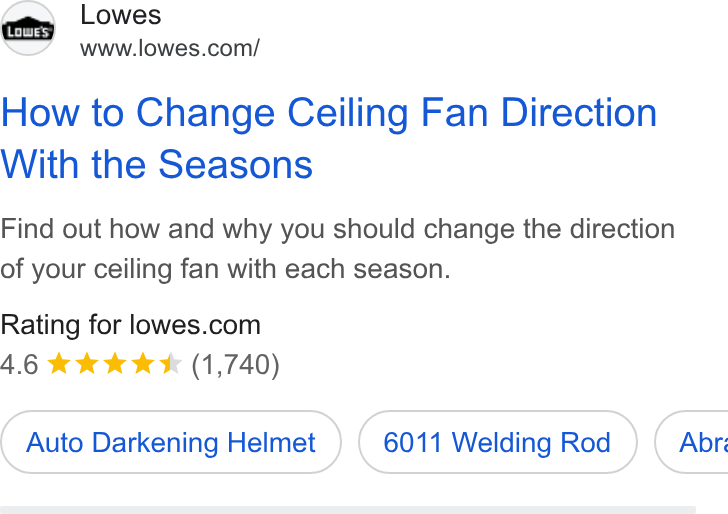Select the 'Auto Darkening Helmet' chip
Viewport: 728px width, 514px height.
171,442
